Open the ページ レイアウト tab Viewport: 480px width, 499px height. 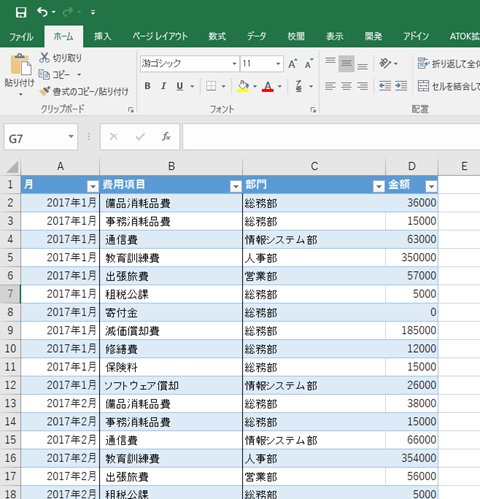[x=160, y=36]
